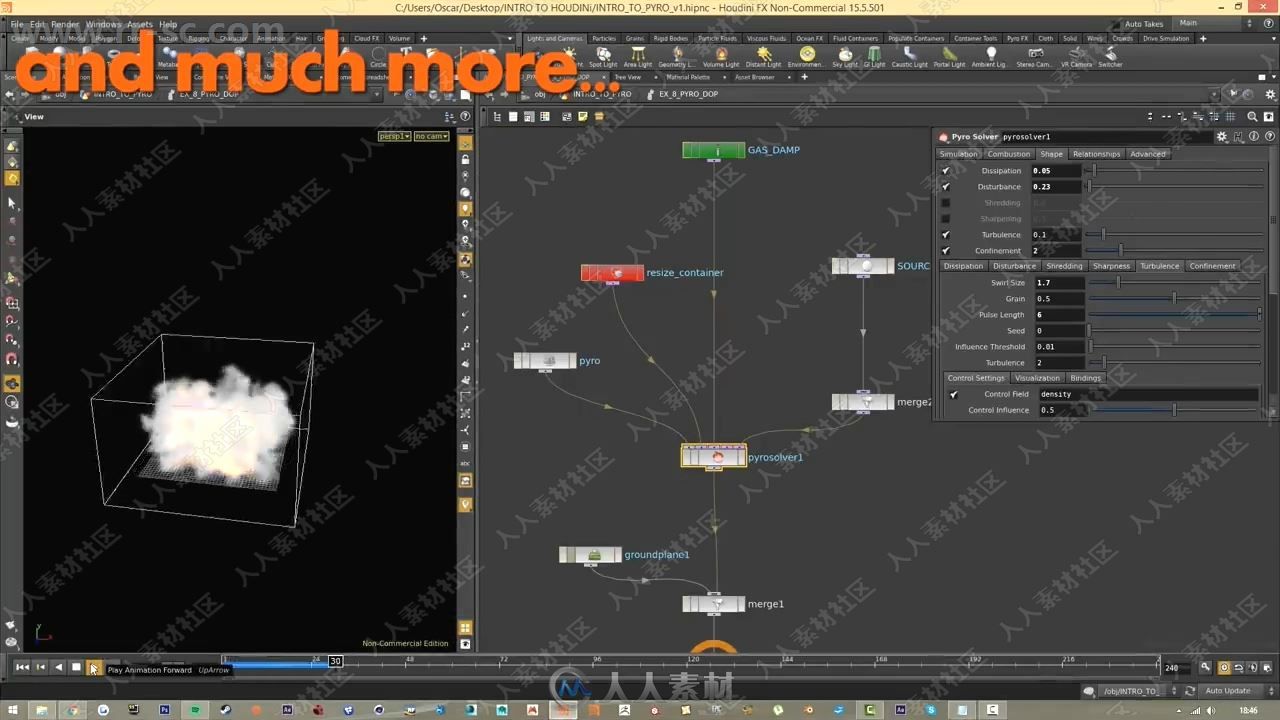Image resolution: width=1280 pixels, height=720 pixels.
Task: Open the Tree View pane tab
Action: coord(627,77)
